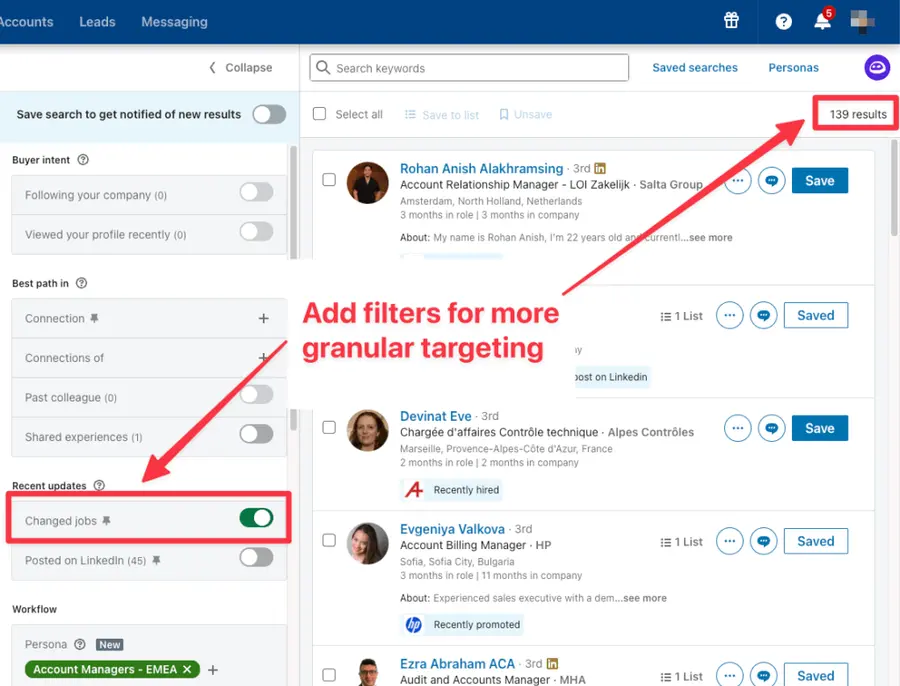Switch to the Leads tab
Viewport: 900px width, 686px height.
point(97,21)
